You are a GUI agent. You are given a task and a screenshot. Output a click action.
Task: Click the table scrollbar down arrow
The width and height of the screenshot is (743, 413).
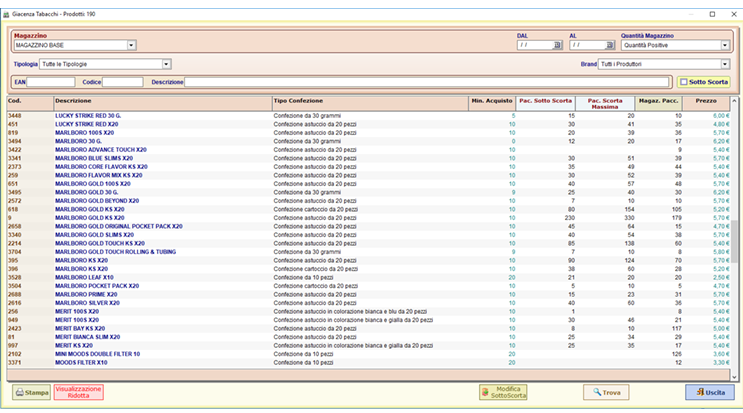tap(734, 377)
